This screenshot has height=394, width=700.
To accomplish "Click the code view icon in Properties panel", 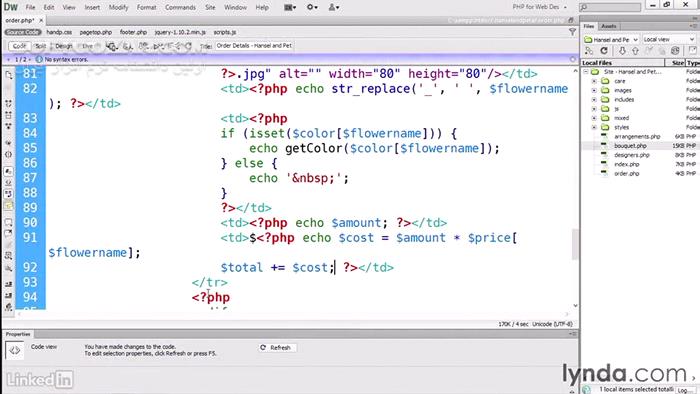I will (14, 350).
